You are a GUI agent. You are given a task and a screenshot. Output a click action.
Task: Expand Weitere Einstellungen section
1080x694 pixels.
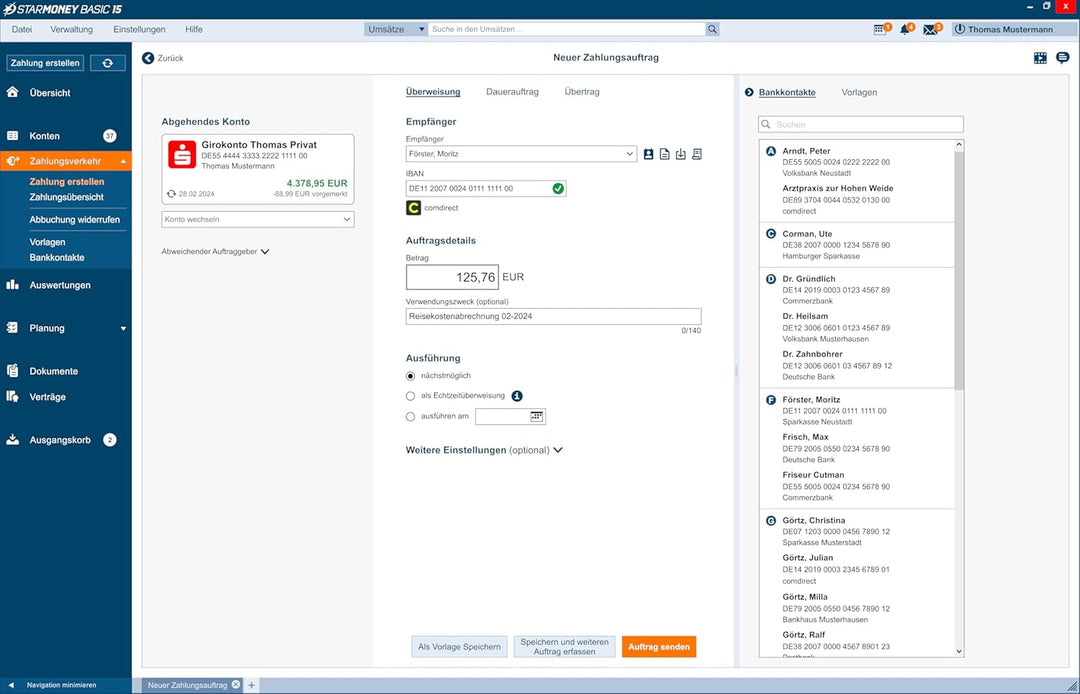pyautogui.click(x=484, y=450)
